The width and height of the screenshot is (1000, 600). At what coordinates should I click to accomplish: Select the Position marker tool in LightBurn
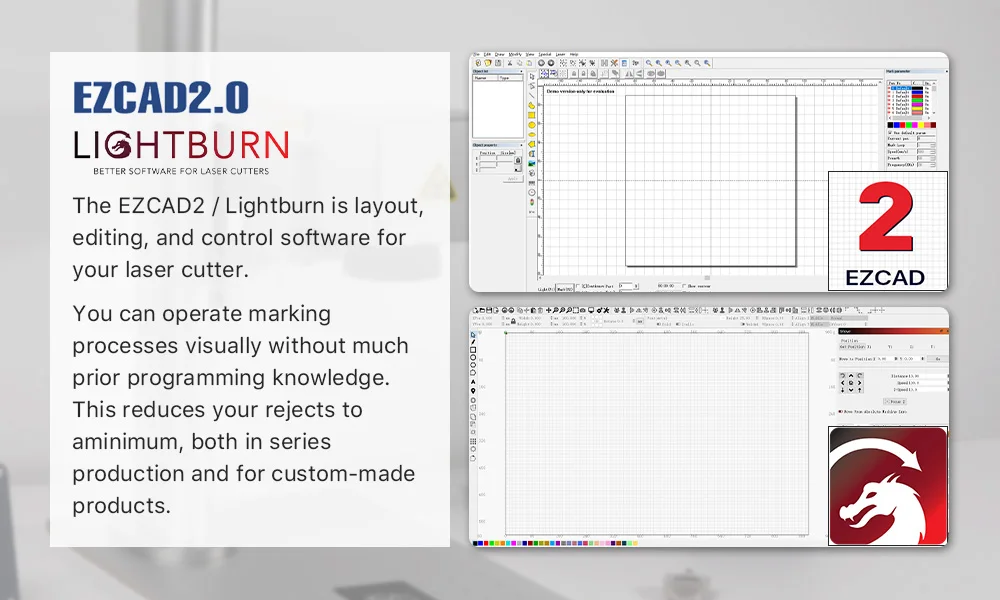click(x=473, y=391)
